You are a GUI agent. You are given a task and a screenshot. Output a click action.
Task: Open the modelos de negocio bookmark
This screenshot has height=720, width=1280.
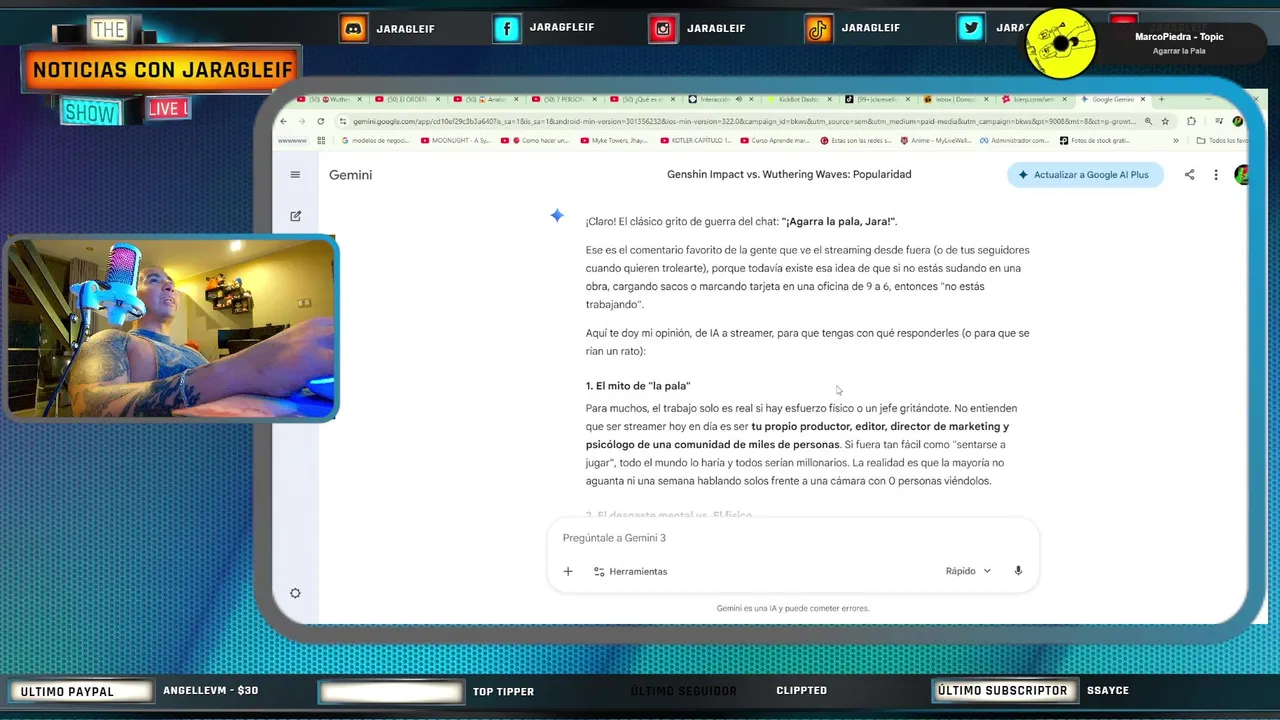point(376,140)
